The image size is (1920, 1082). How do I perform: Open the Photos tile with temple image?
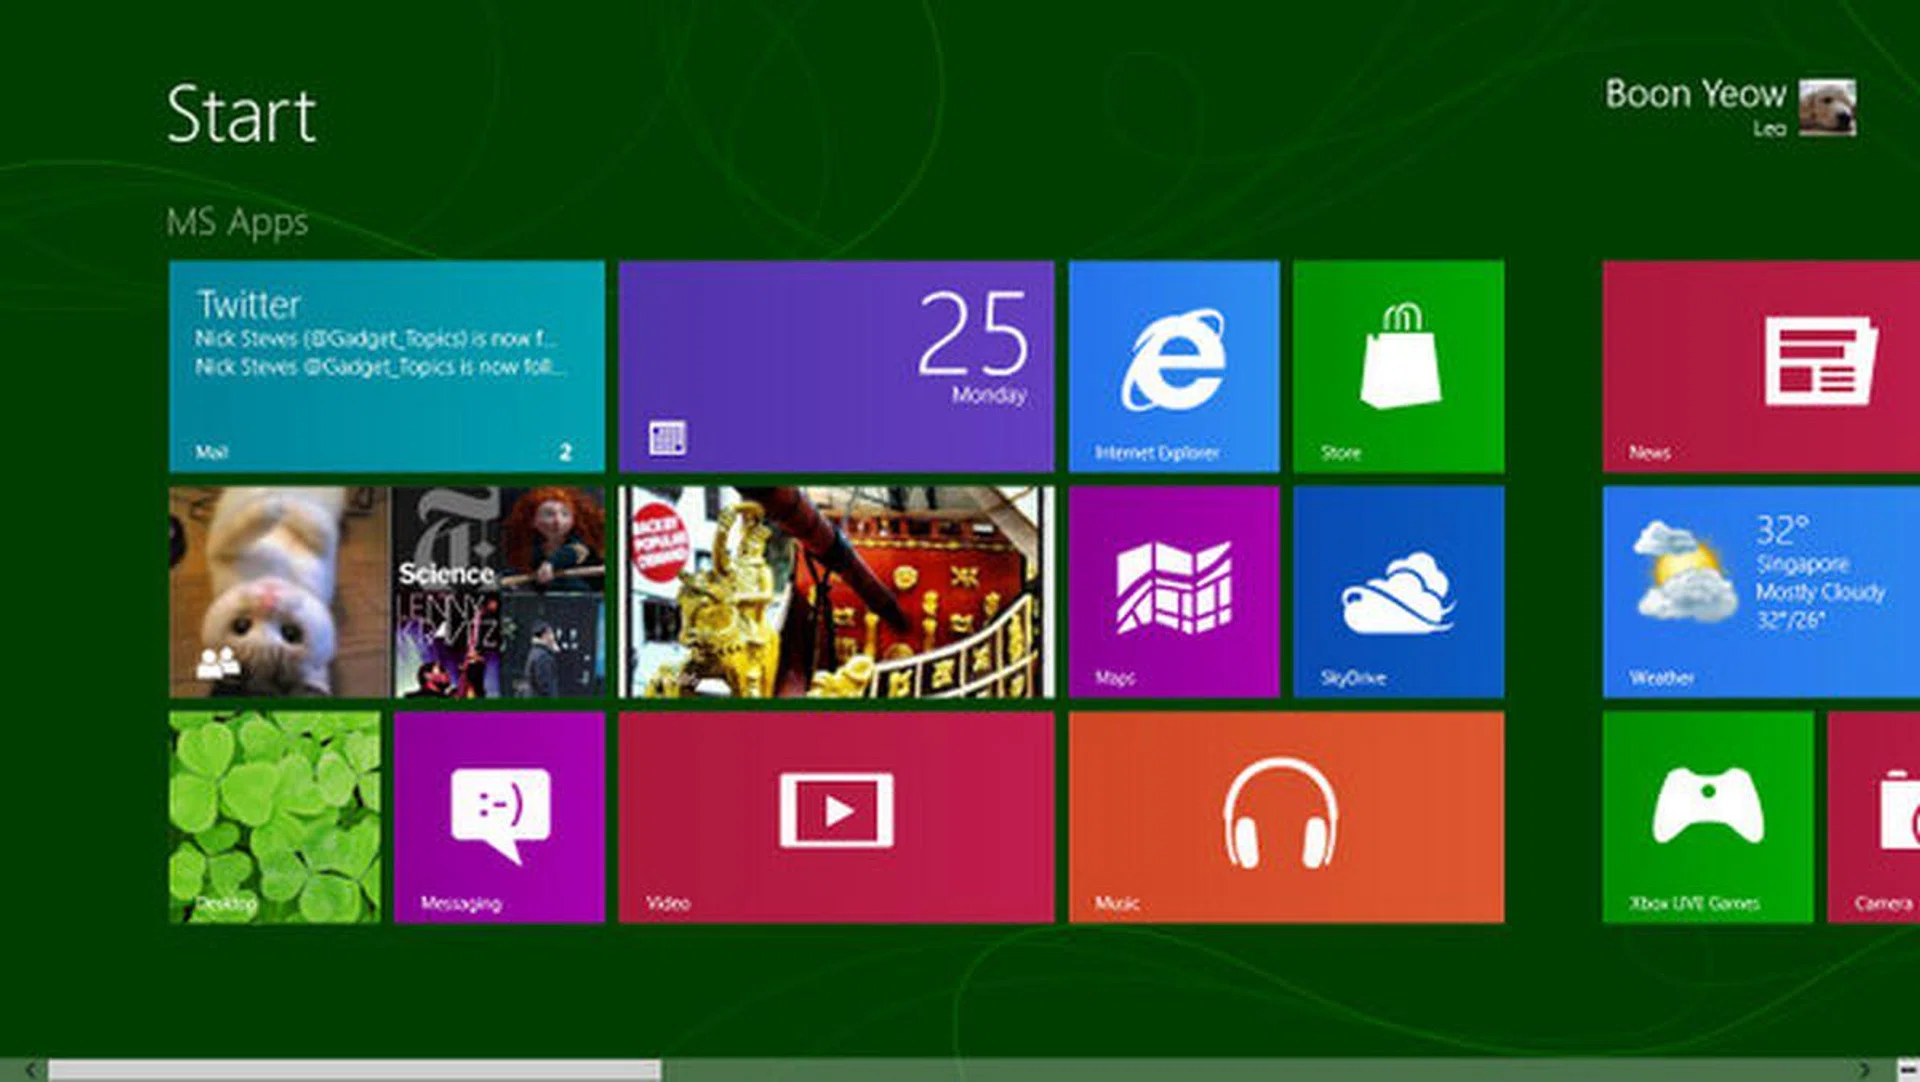coord(836,591)
